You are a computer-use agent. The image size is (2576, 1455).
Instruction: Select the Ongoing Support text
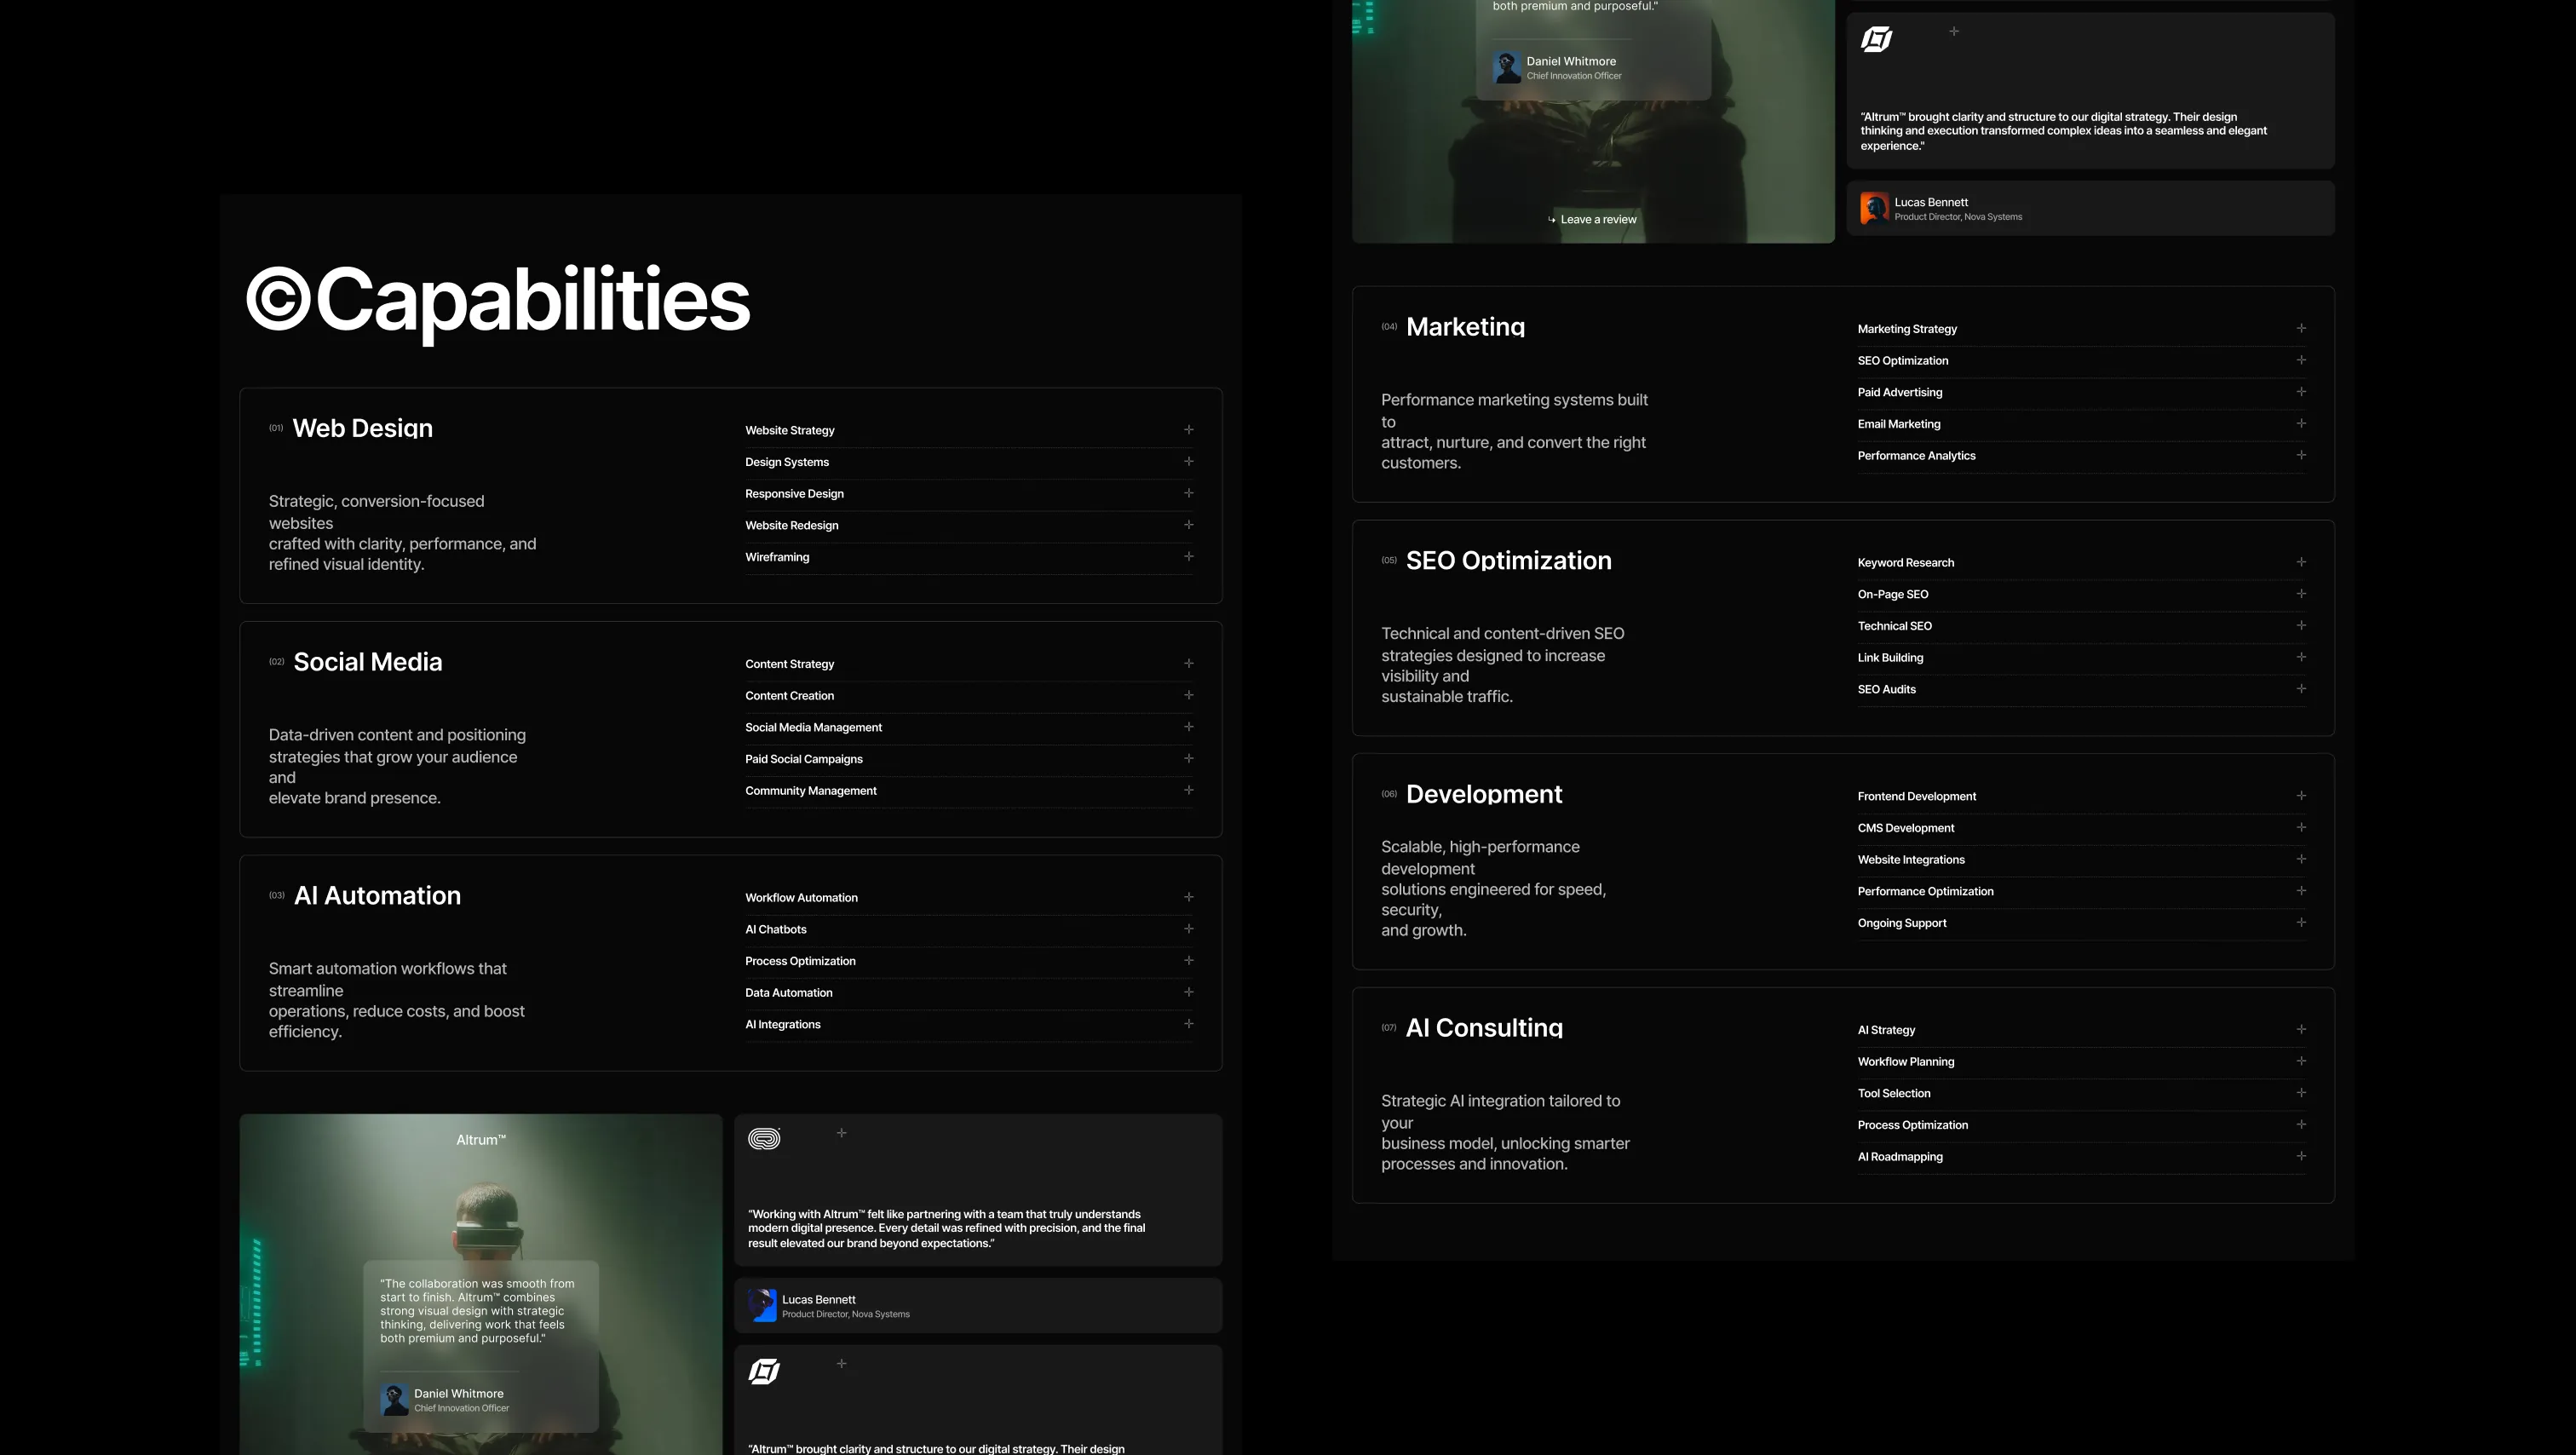click(x=1902, y=923)
